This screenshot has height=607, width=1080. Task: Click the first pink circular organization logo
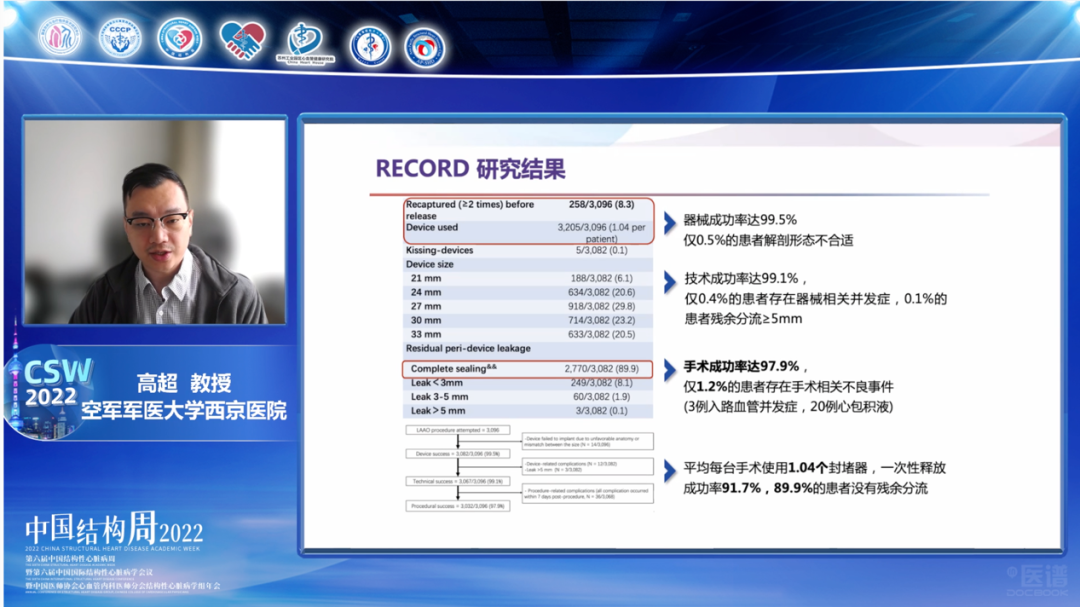click(59, 38)
